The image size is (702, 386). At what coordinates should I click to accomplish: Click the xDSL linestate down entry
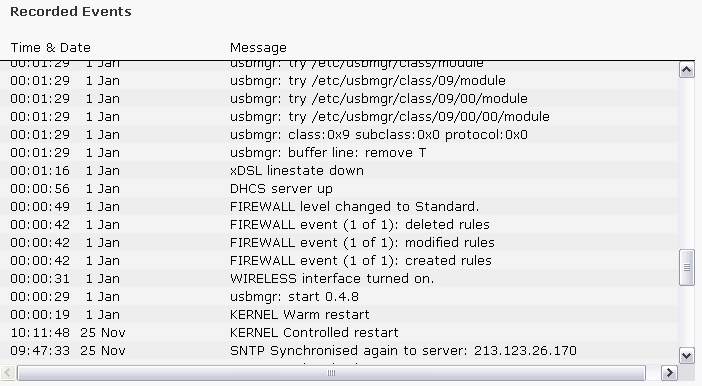pyautogui.click(x=339, y=171)
